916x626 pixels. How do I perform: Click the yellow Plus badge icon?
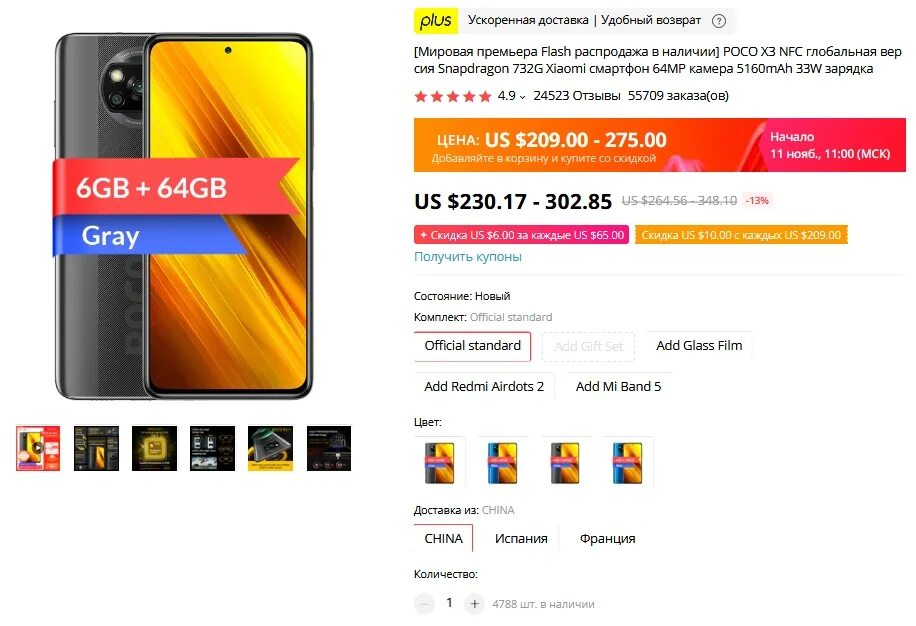coord(435,20)
